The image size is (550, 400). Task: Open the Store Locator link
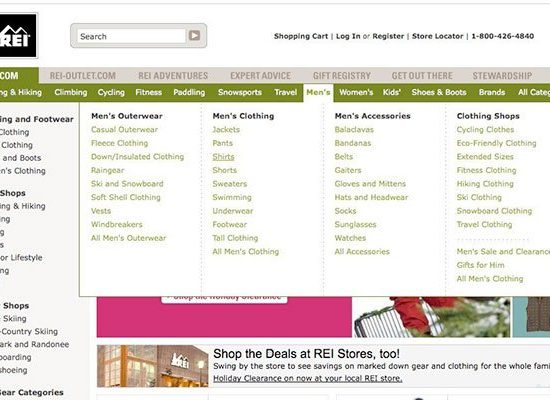click(x=437, y=36)
